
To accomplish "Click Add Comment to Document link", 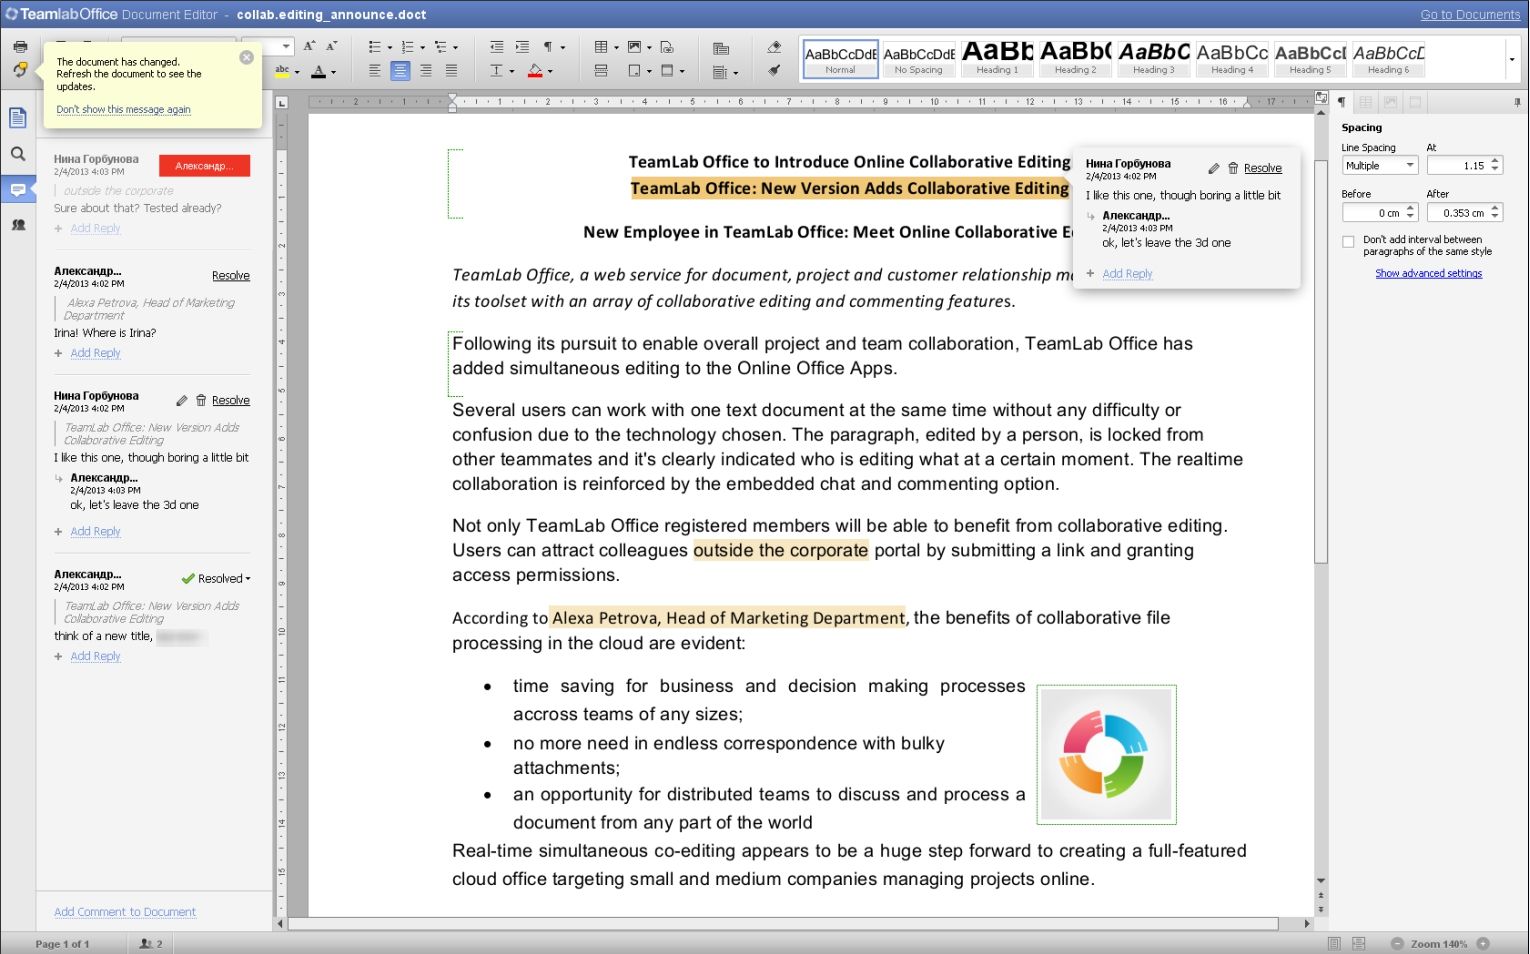I will [125, 912].
